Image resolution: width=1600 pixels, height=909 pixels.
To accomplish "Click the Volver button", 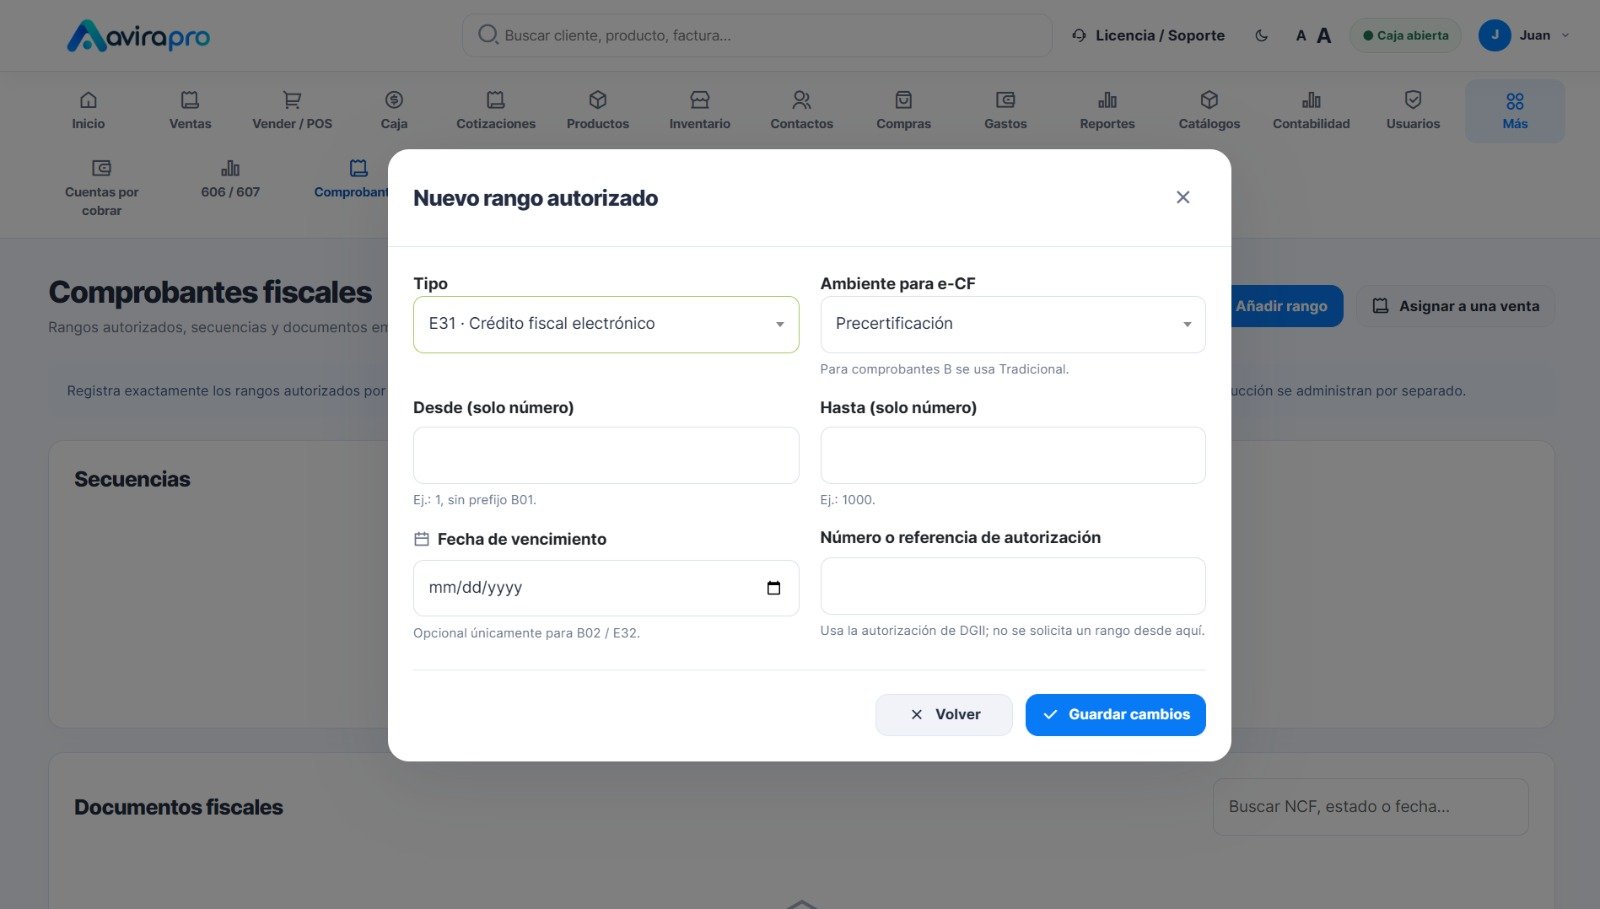I will click(x=944, y=715).
